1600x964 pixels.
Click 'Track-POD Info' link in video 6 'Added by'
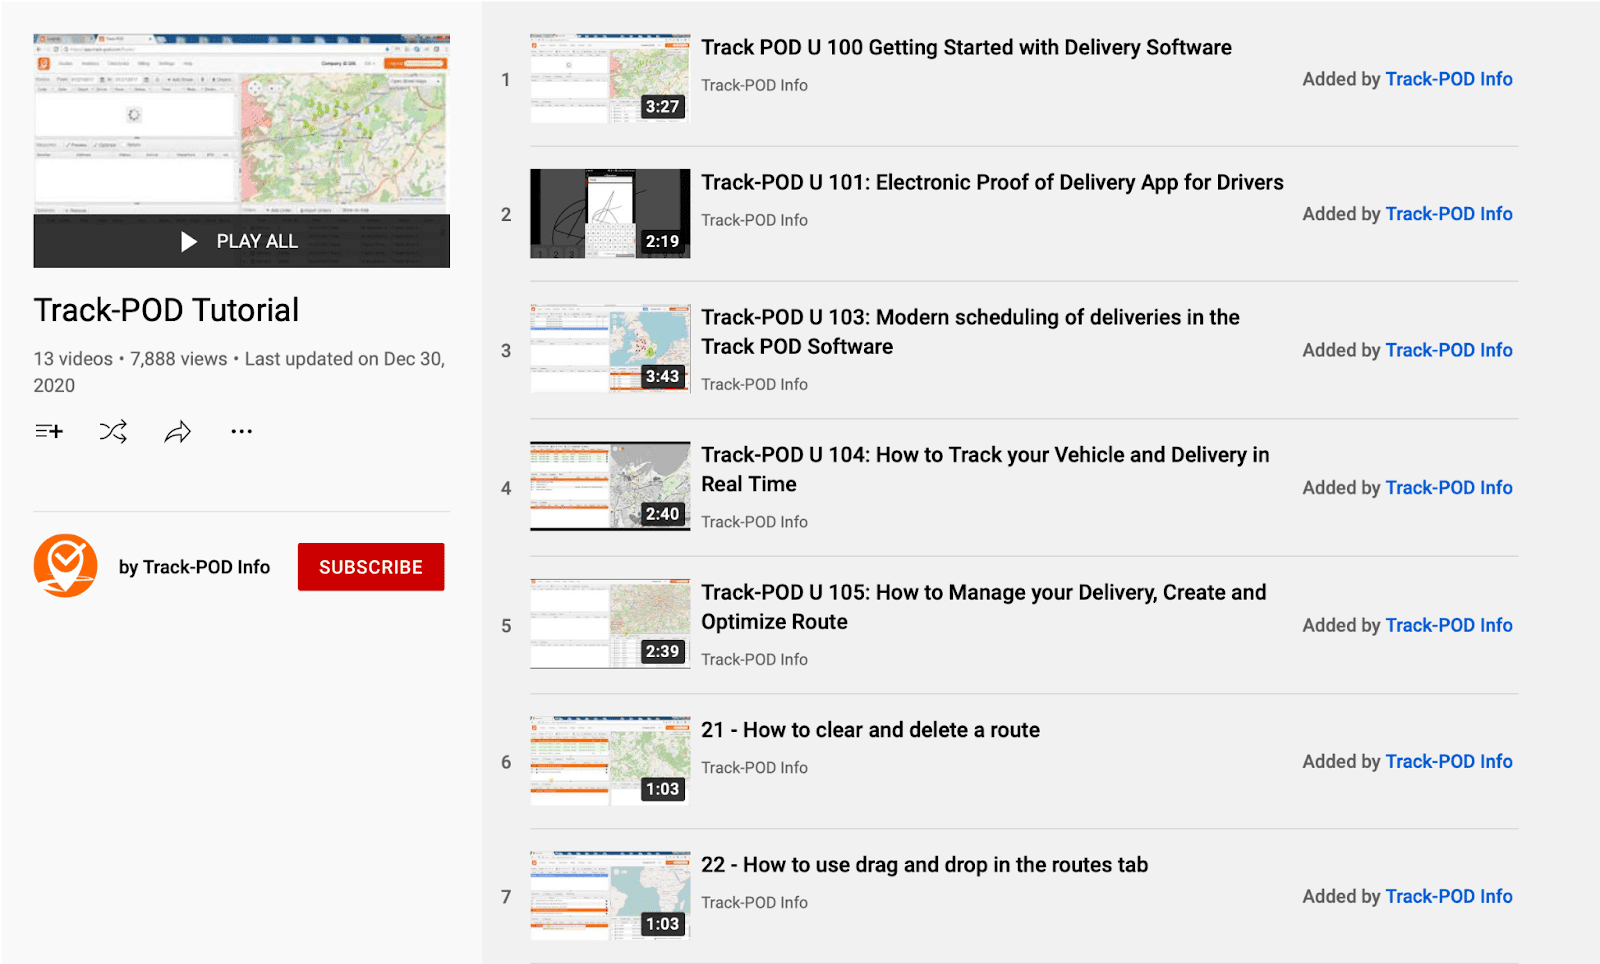point(1449,761)
